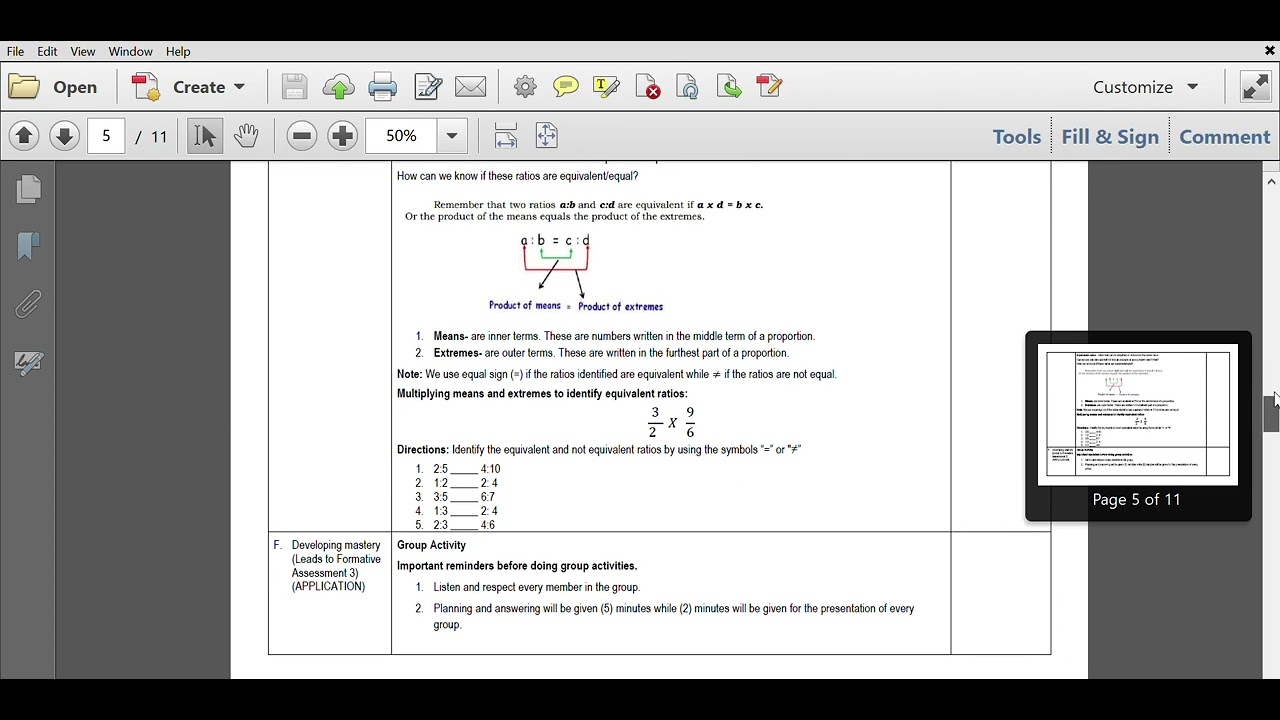This screenshot has width=1280, height=720.
Task: Open preferences with the gear icon
Action: (x=525, y=87)
